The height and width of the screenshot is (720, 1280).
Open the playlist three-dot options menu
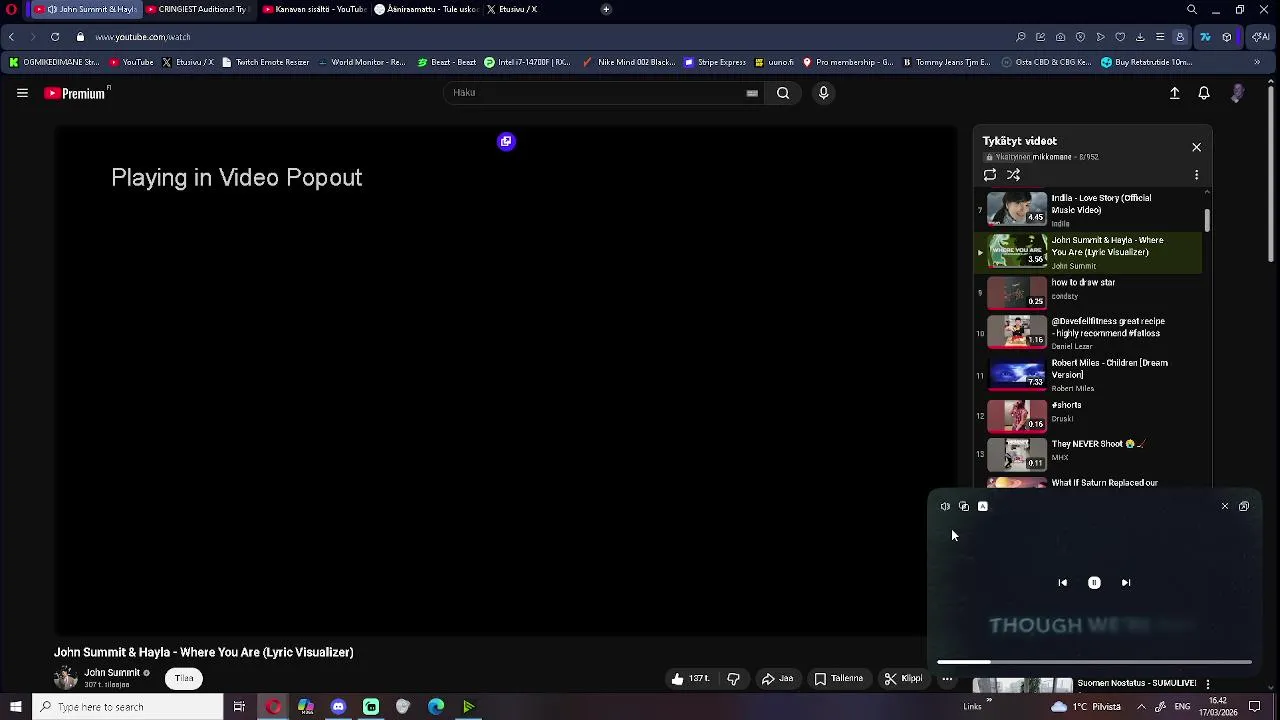click(x=1196, y=175)
